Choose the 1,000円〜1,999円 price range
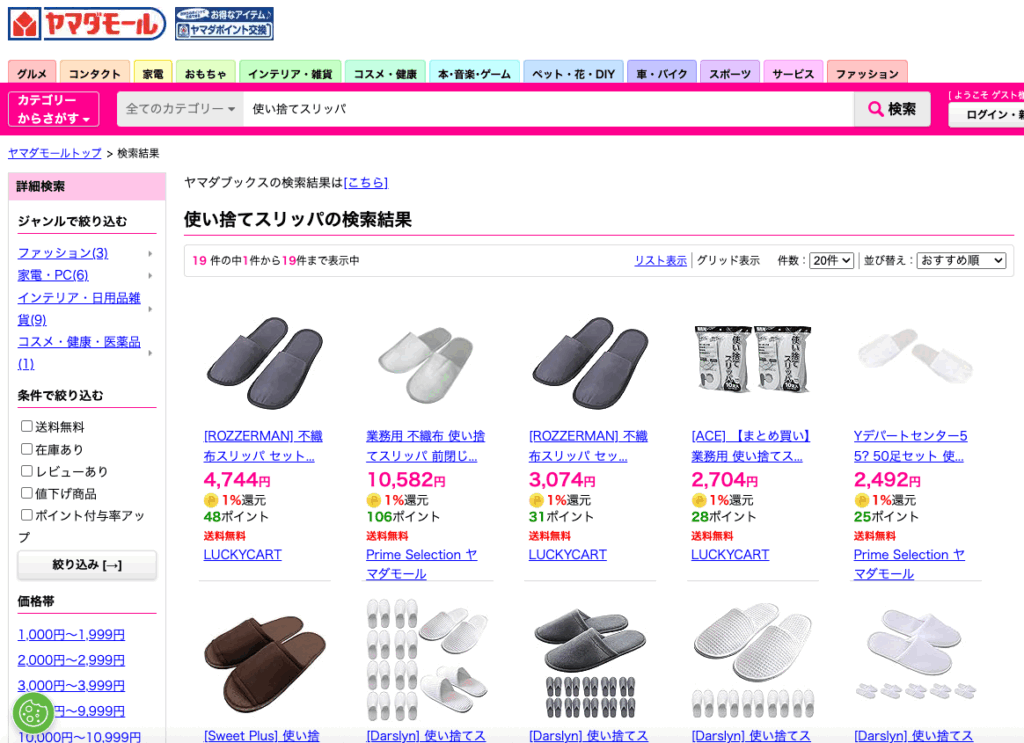Screen dimensions: 1024x743 click(71, 635)
